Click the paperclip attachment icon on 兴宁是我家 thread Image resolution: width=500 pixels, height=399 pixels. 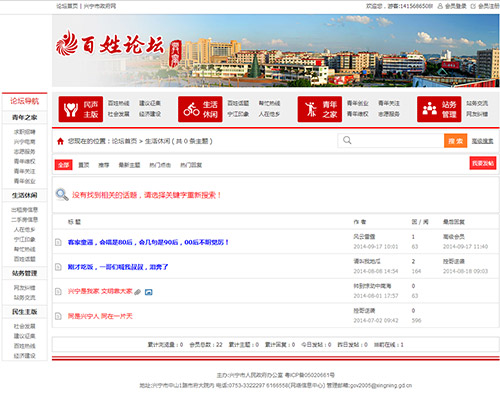coord(138,292)
